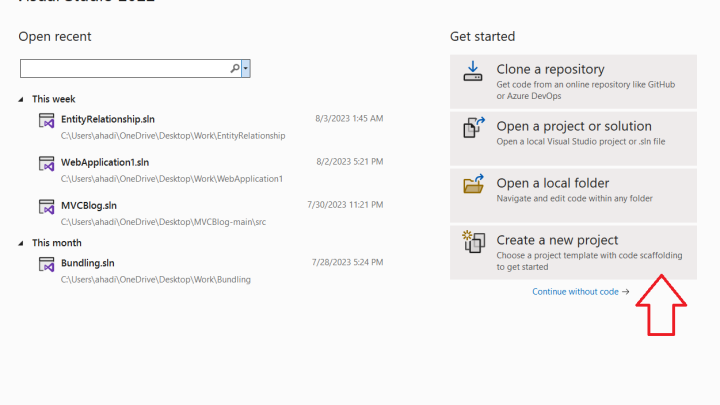This screenshot has width=720, height=405.
Task: Click the WebApplication1.sln solution icon
Action: click(46, 164)
